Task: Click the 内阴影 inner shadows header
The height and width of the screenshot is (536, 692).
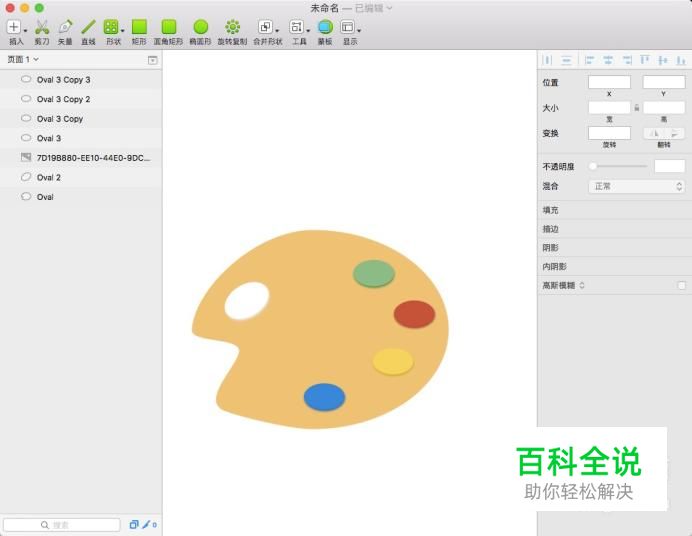Action: pos(614,266)
